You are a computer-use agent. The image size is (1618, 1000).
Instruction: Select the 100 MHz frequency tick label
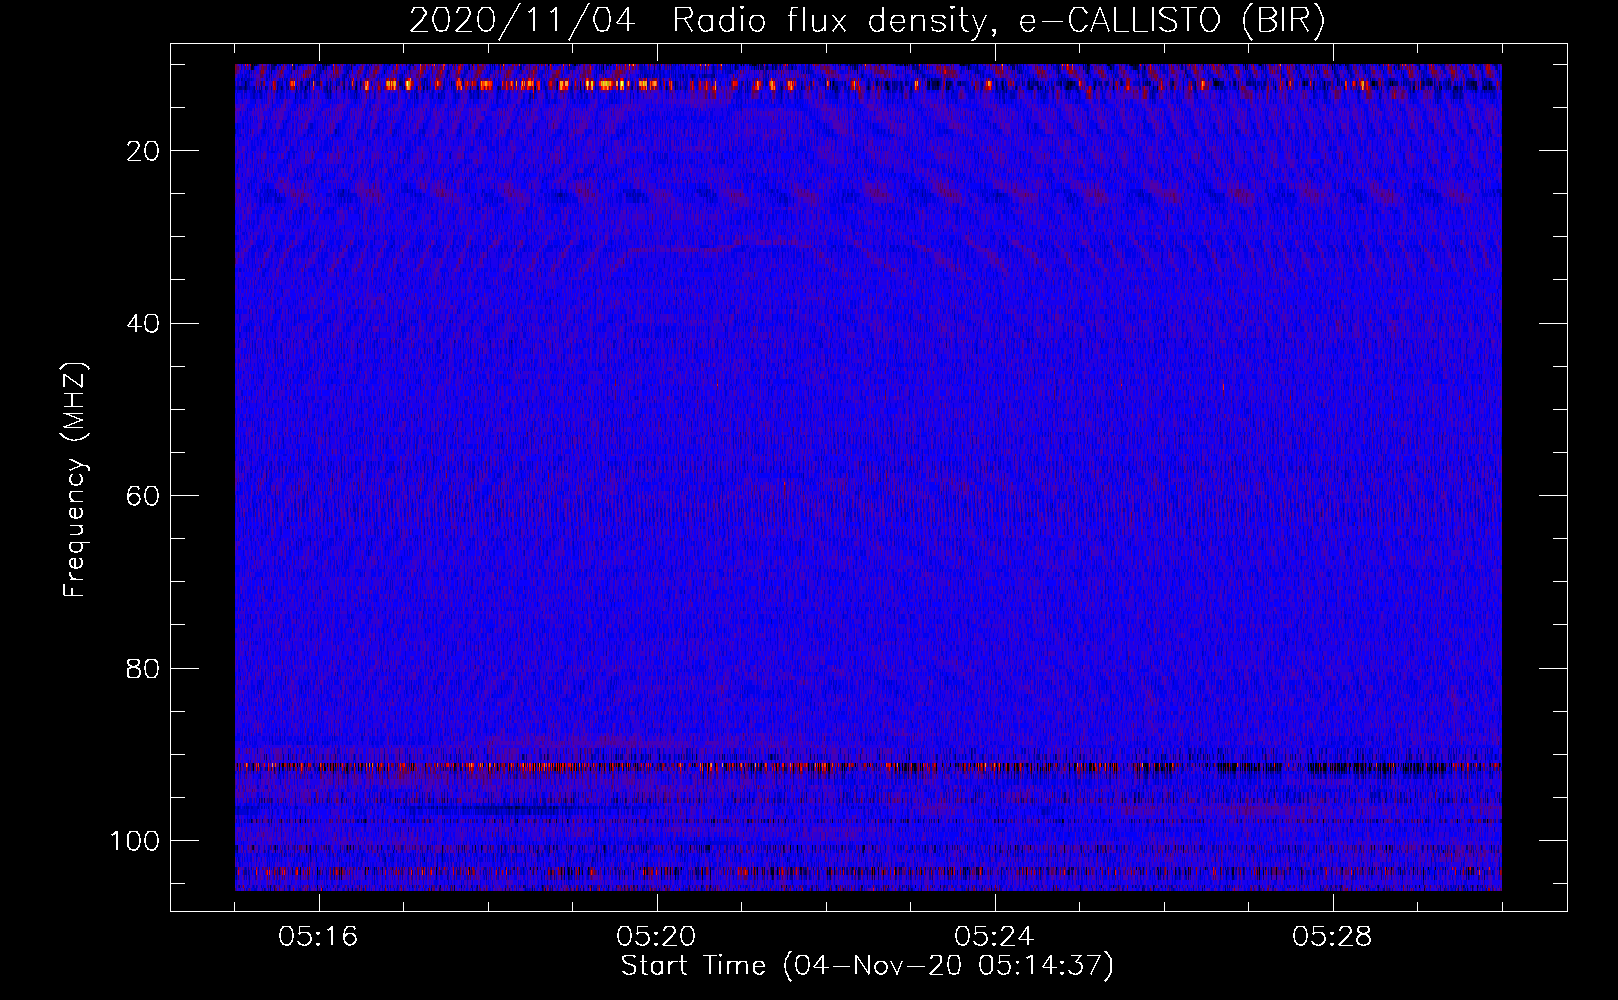tap(133, 841)
